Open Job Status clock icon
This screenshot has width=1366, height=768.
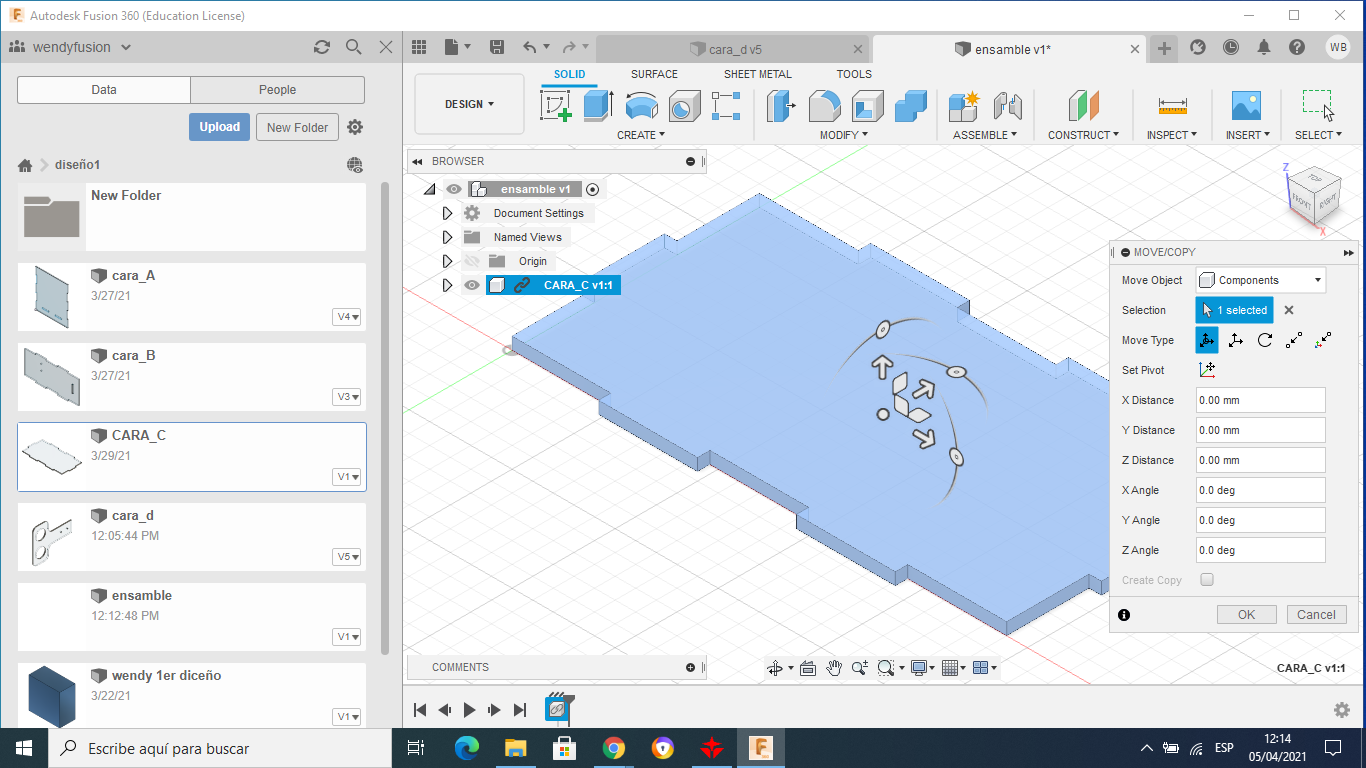point(1231,47)
